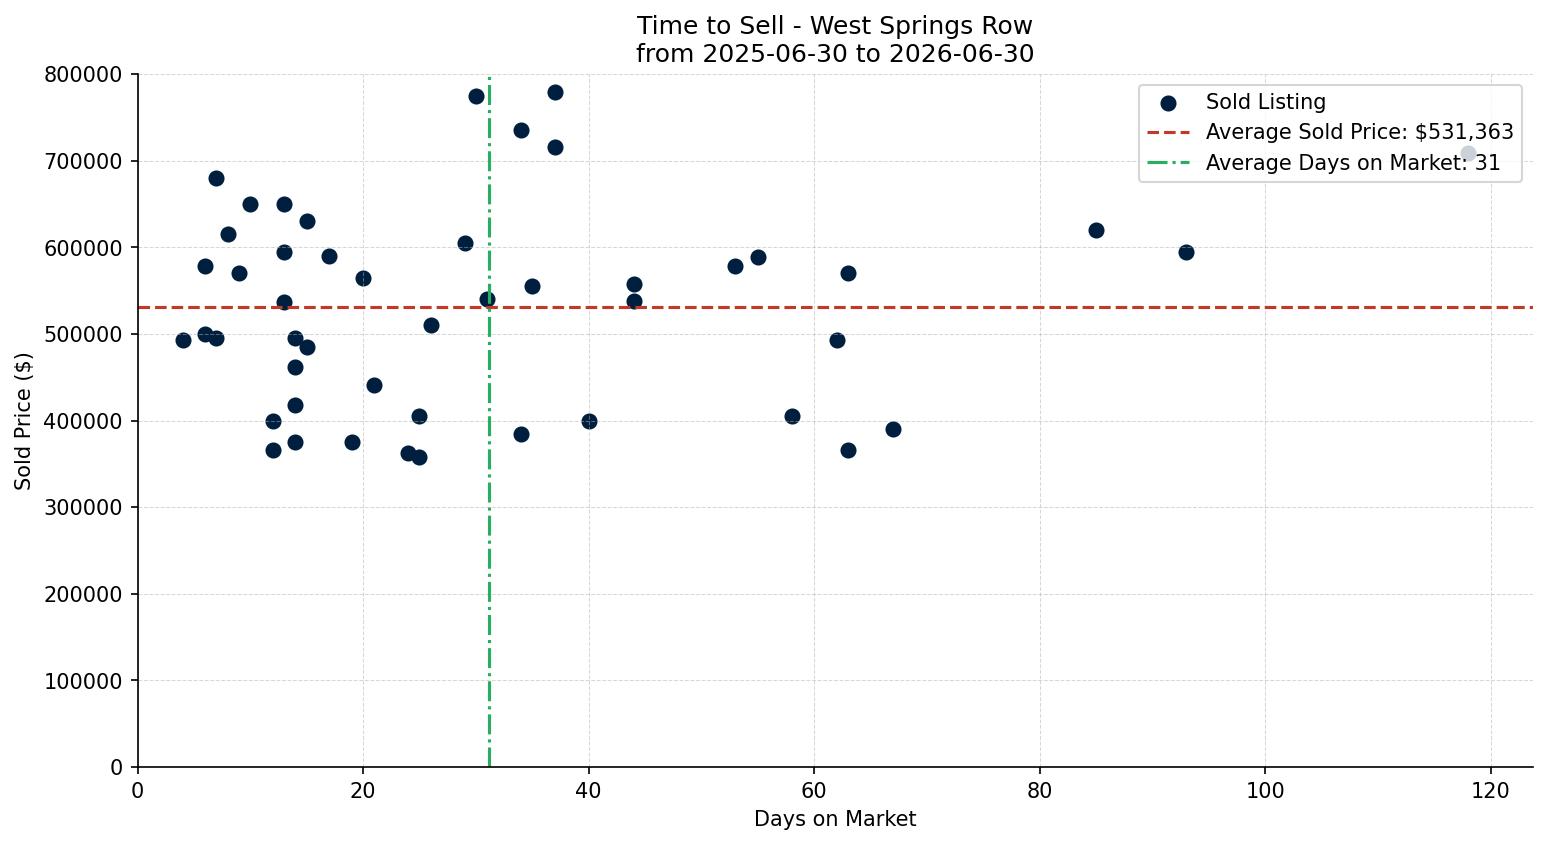Click the data point at 85 days, $620,000
Viewport: 1547px width, 845px height.
pos(1096,230)
